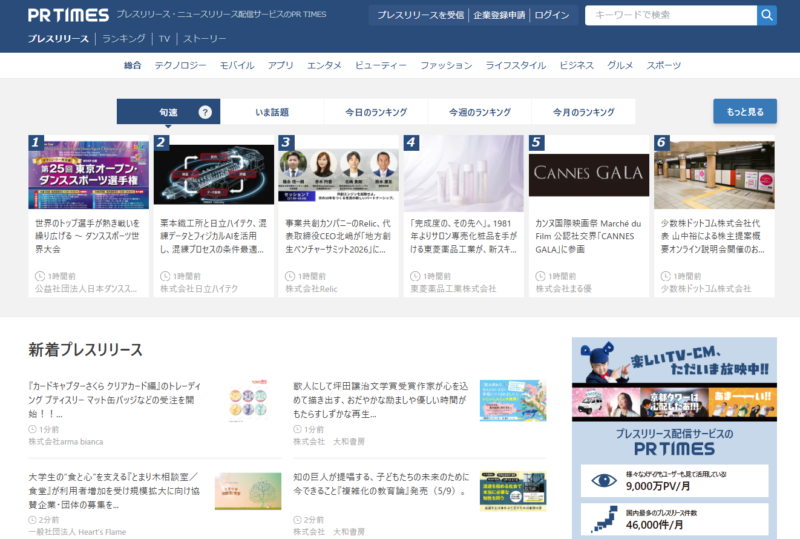Open the 楽しいTV-CM ただいま放映中 banner

[x=674, y=379]
